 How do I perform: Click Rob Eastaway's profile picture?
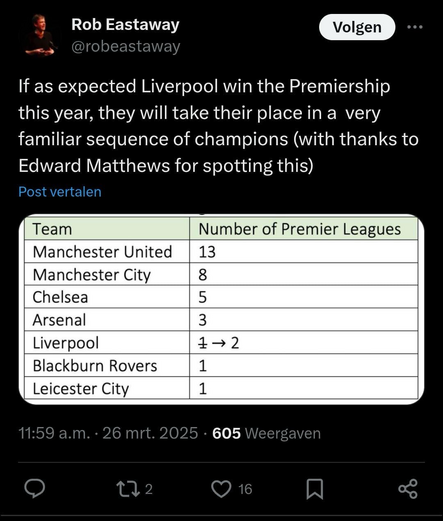40,35
